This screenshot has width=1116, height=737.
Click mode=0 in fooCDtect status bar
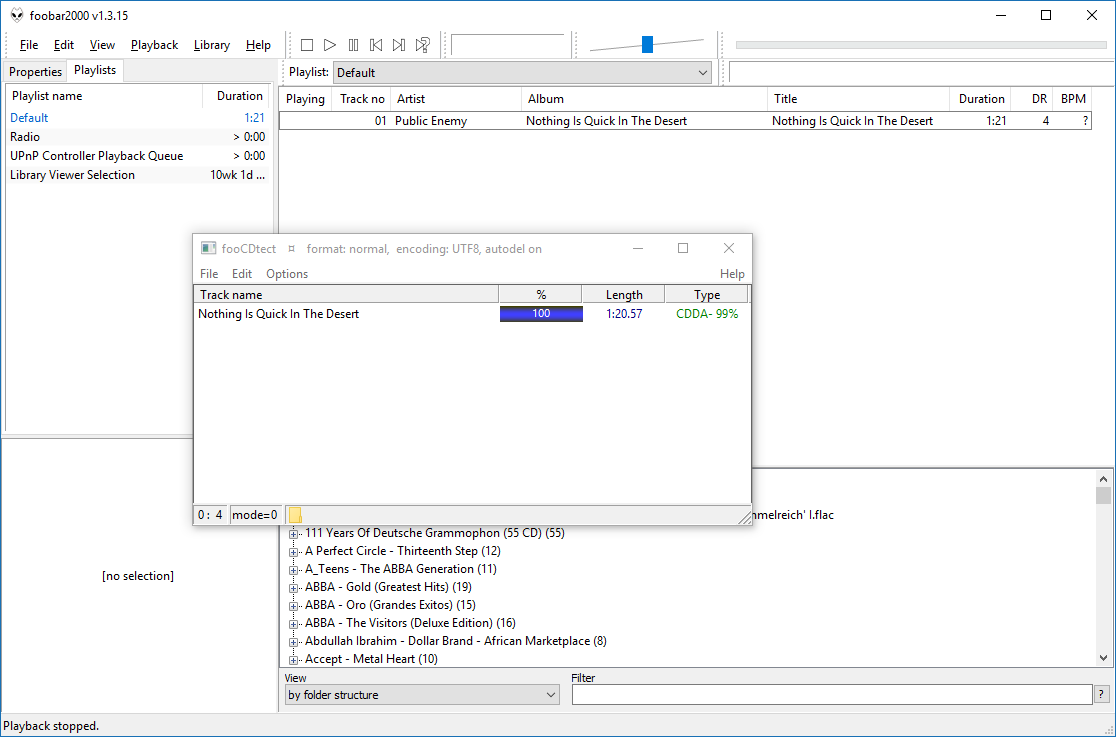point(255,515)
